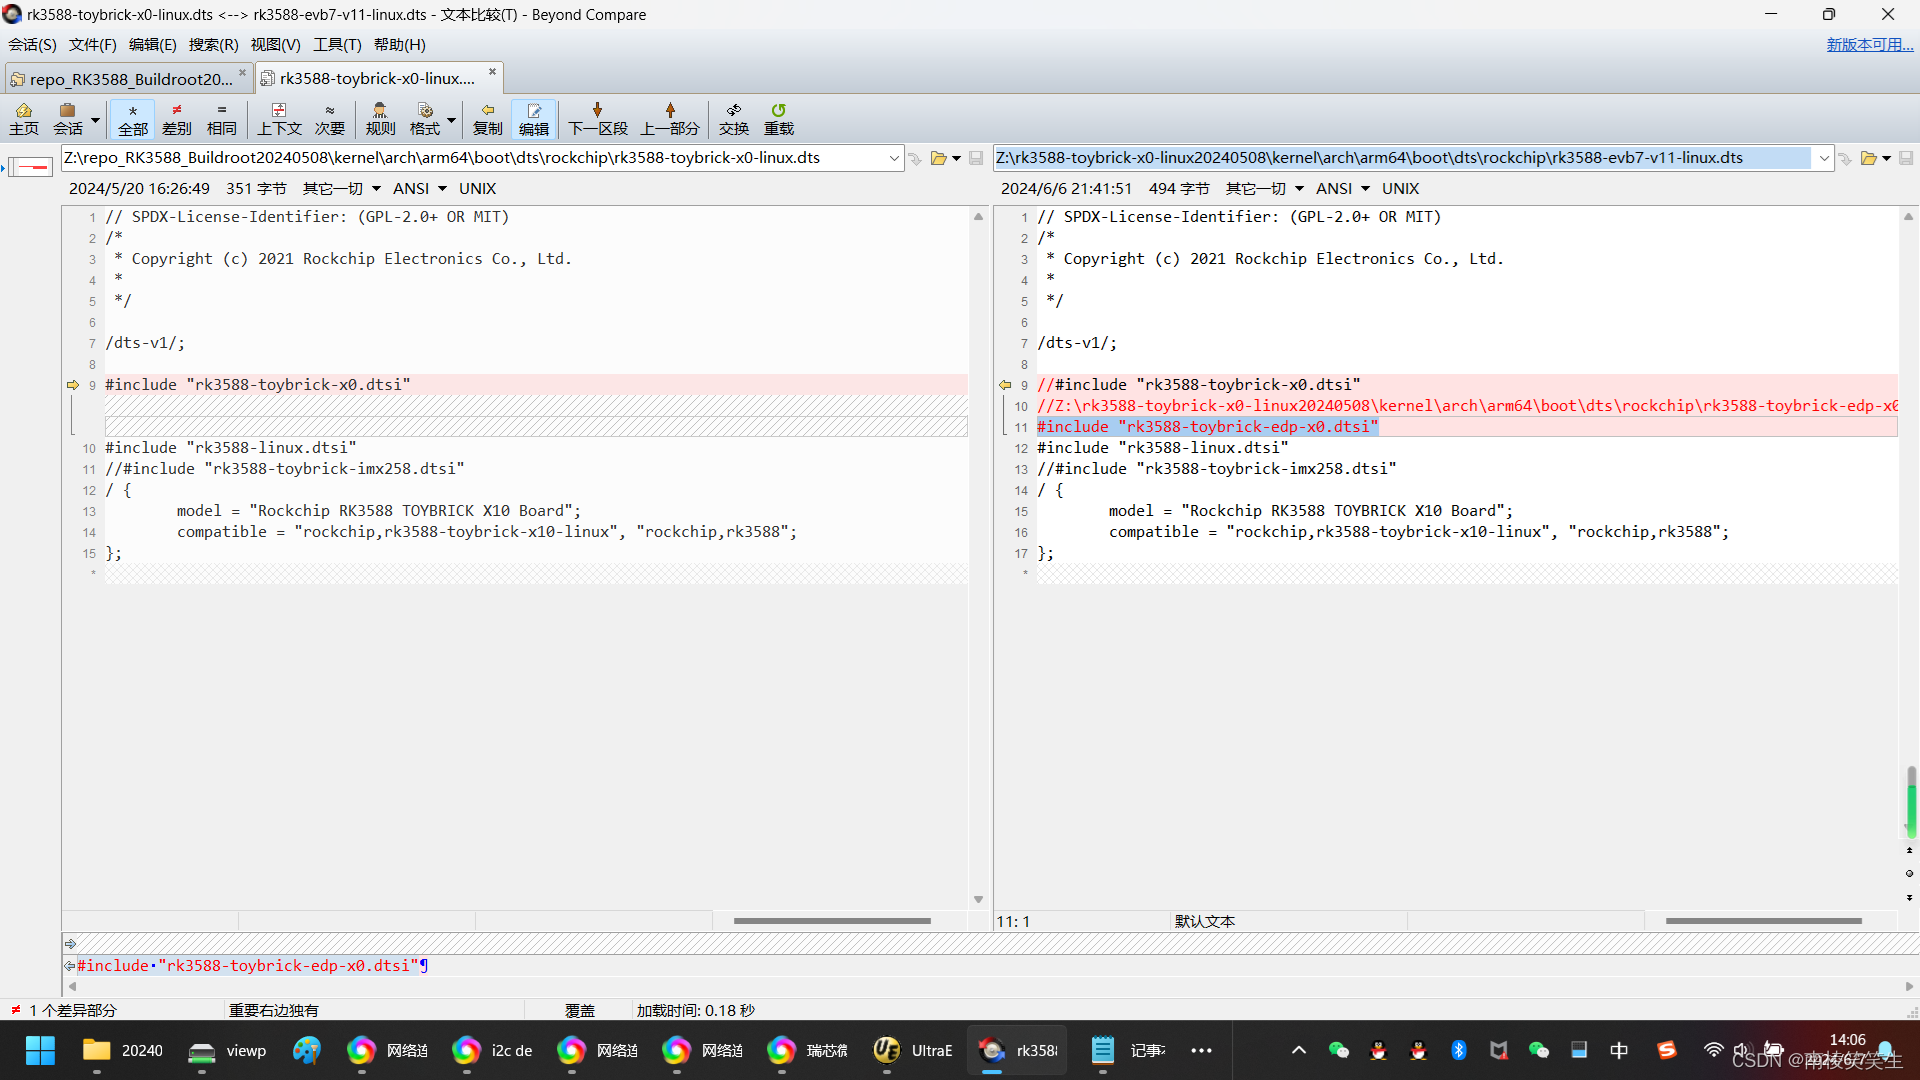Viewport: 1920px width, 1080px height.
Task: Go to Next Section (下一区段)
Action: click(597, 118)
